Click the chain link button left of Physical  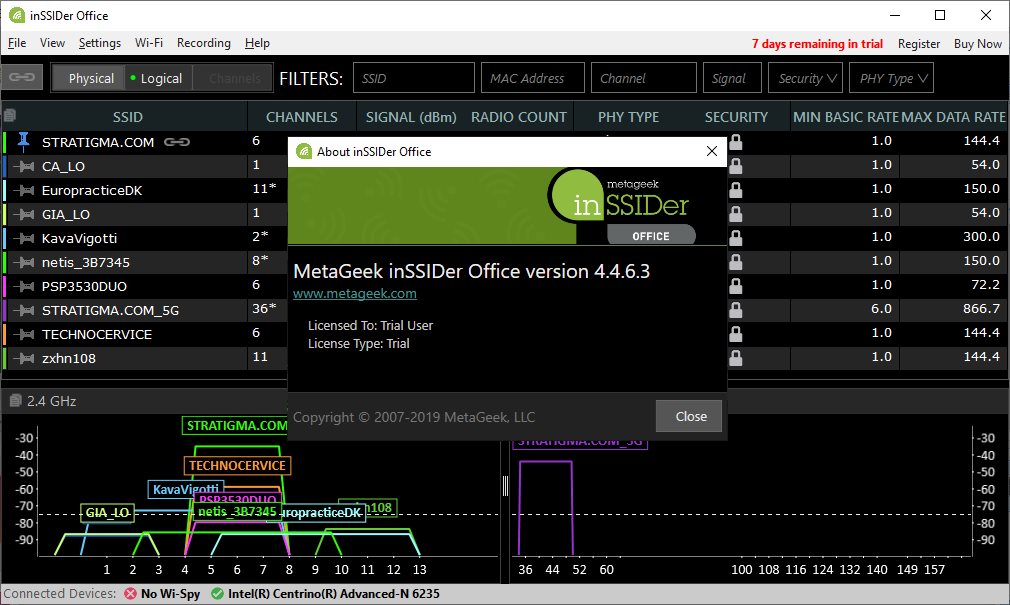22,78
